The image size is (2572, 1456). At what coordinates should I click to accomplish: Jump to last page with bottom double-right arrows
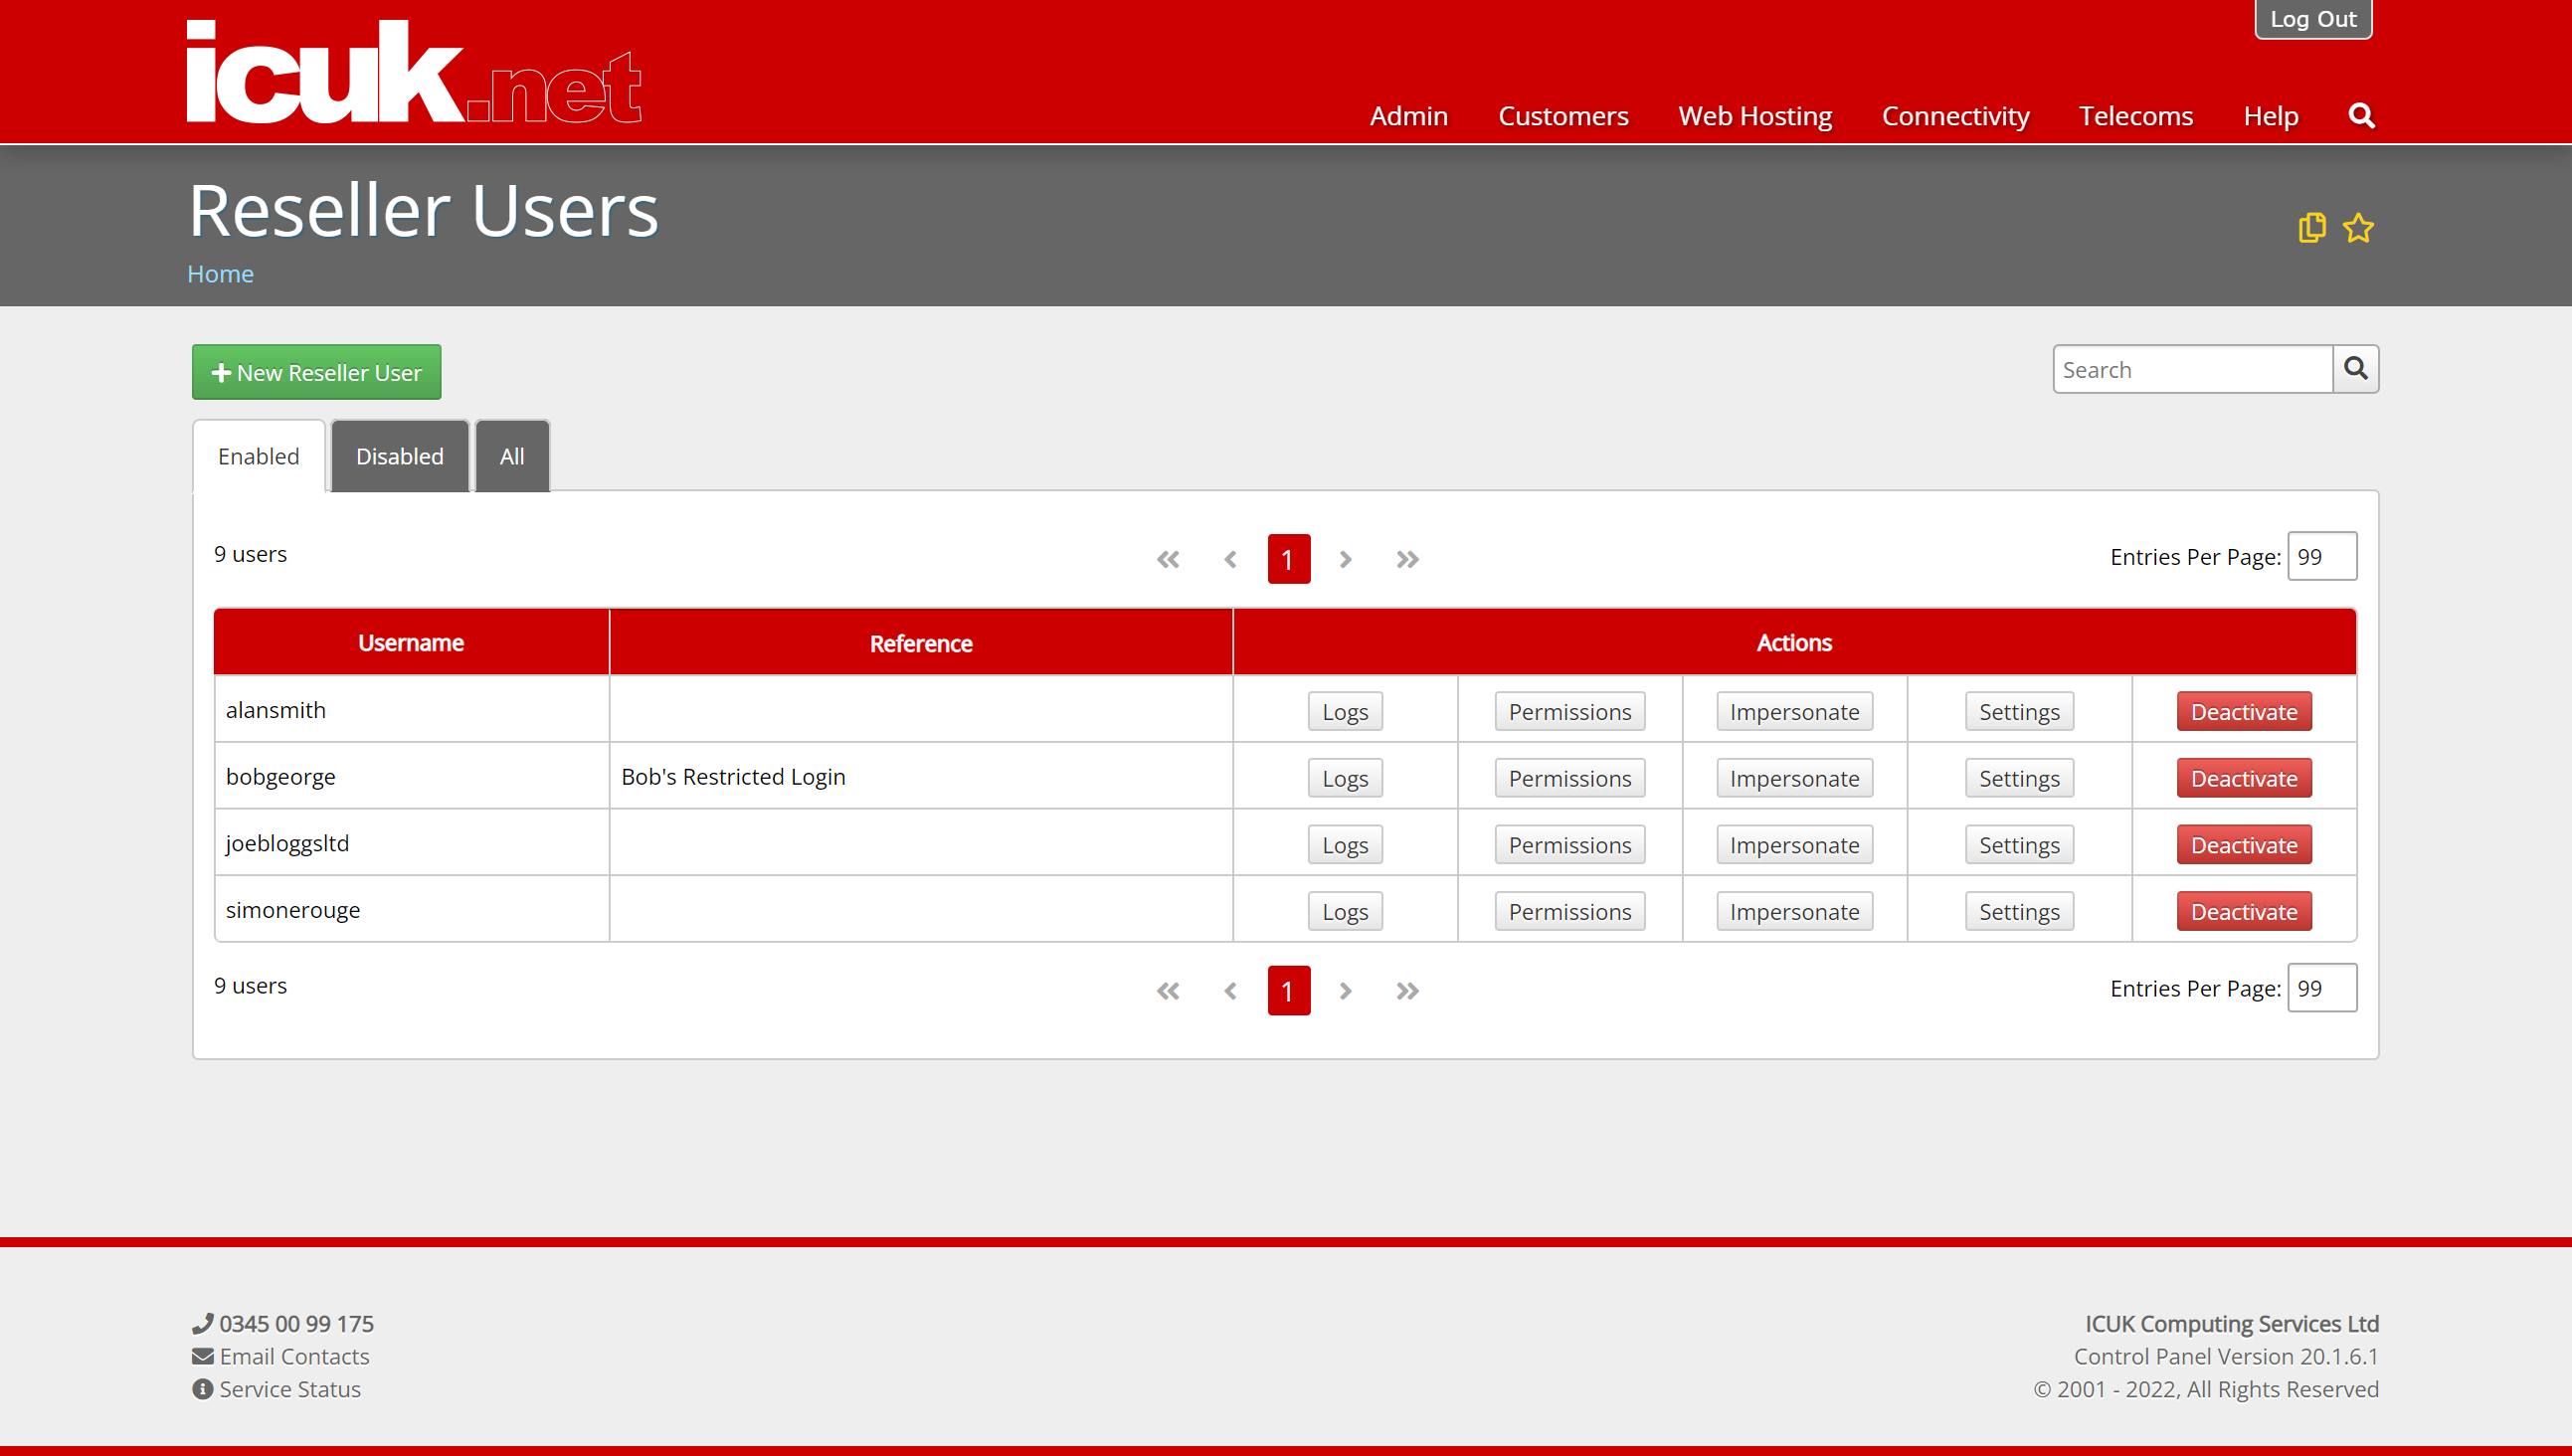[1407, 991]
